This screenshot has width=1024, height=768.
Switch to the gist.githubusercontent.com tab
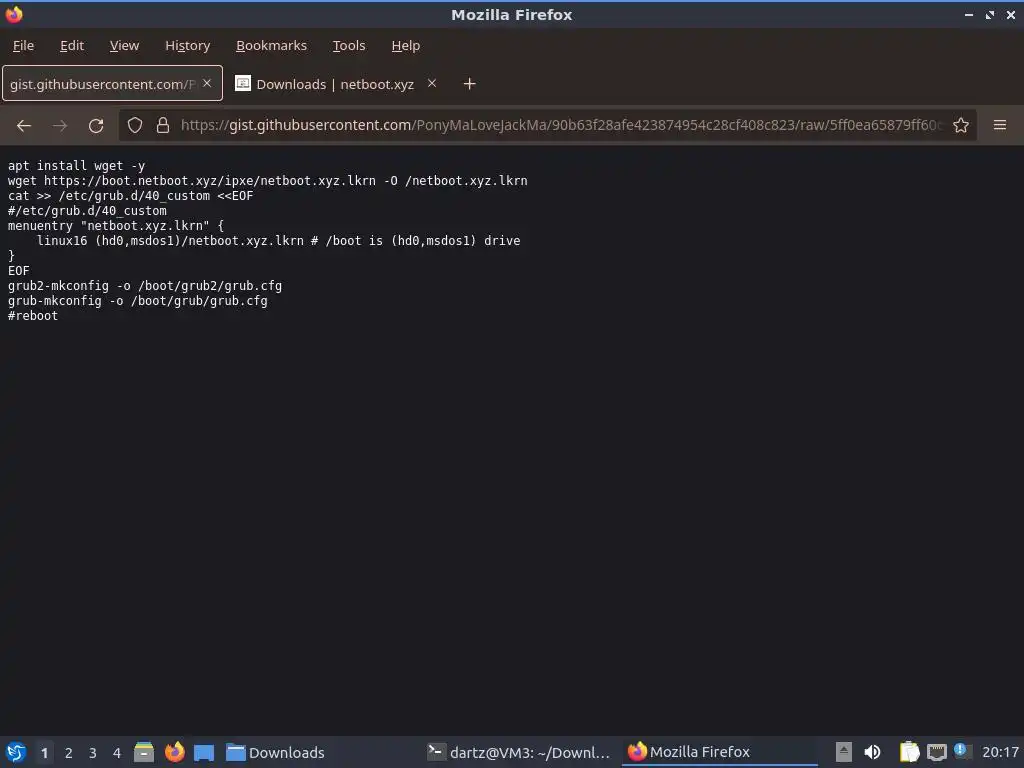pos(103,84)
